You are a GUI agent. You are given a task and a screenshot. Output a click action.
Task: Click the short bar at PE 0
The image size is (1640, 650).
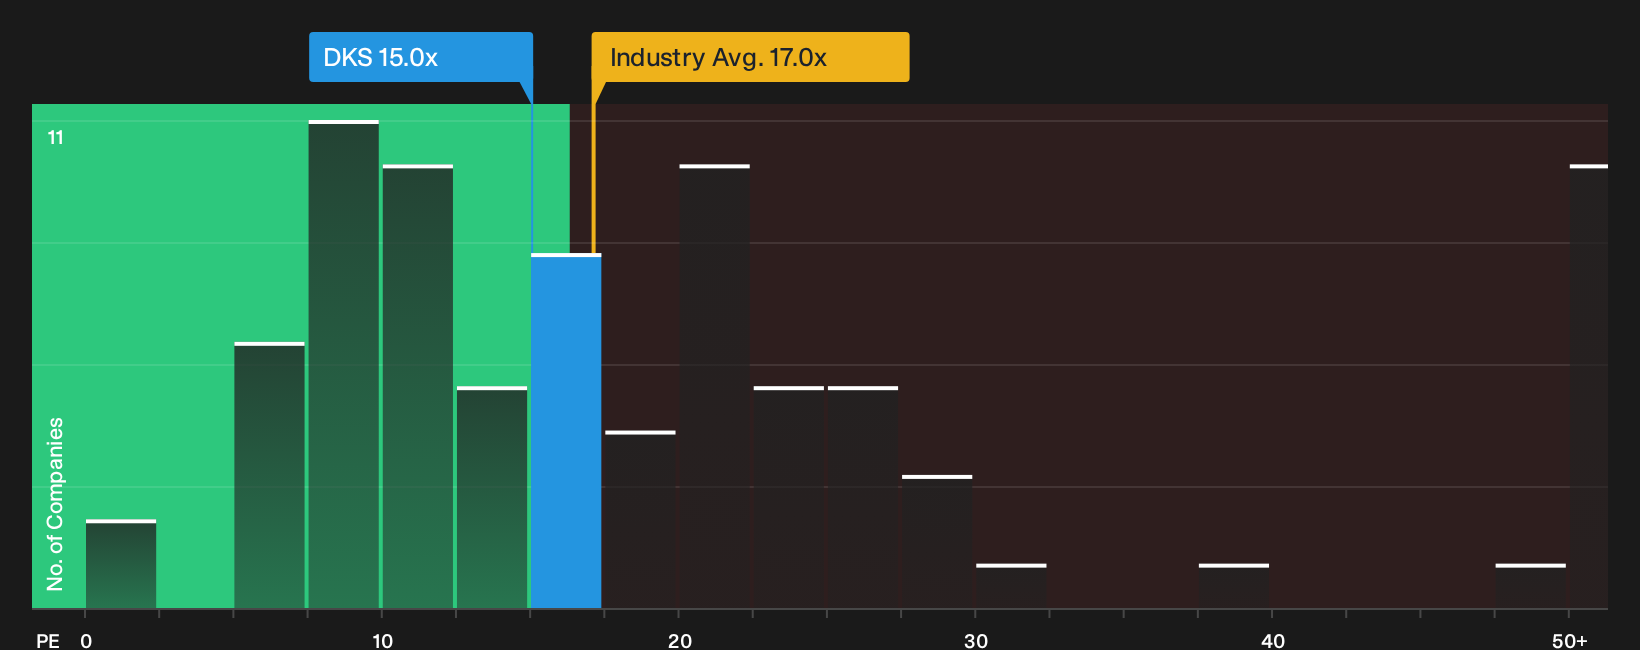tap(121, 564)
